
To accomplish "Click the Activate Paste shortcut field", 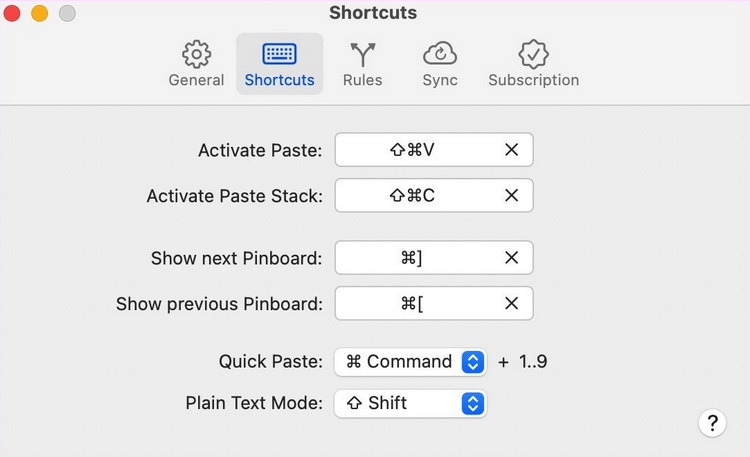I will (412, 150).
